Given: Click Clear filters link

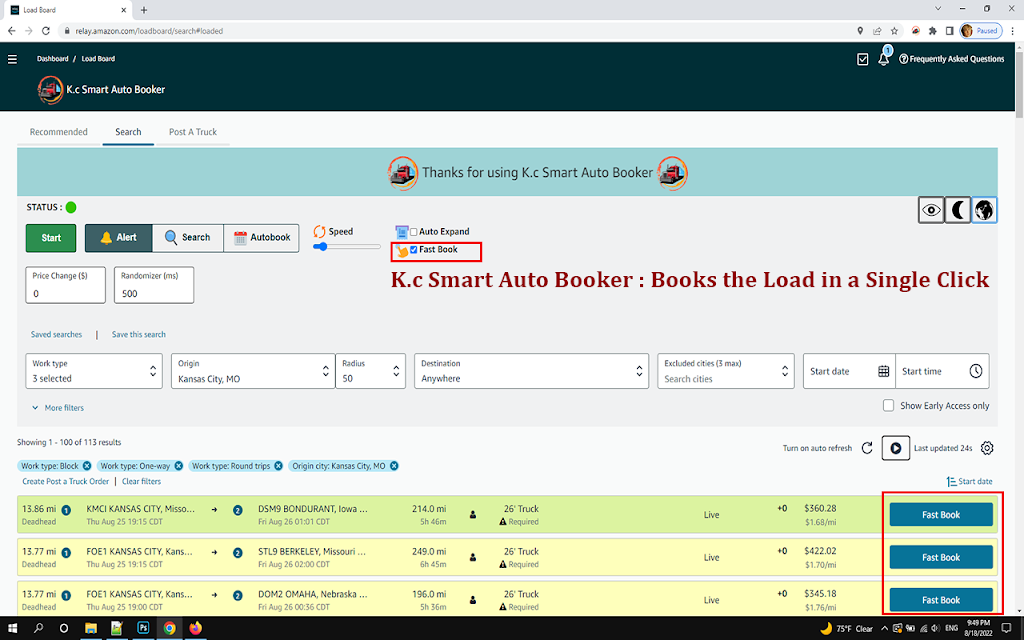Looking at the screenshot, I should point(141,481).
